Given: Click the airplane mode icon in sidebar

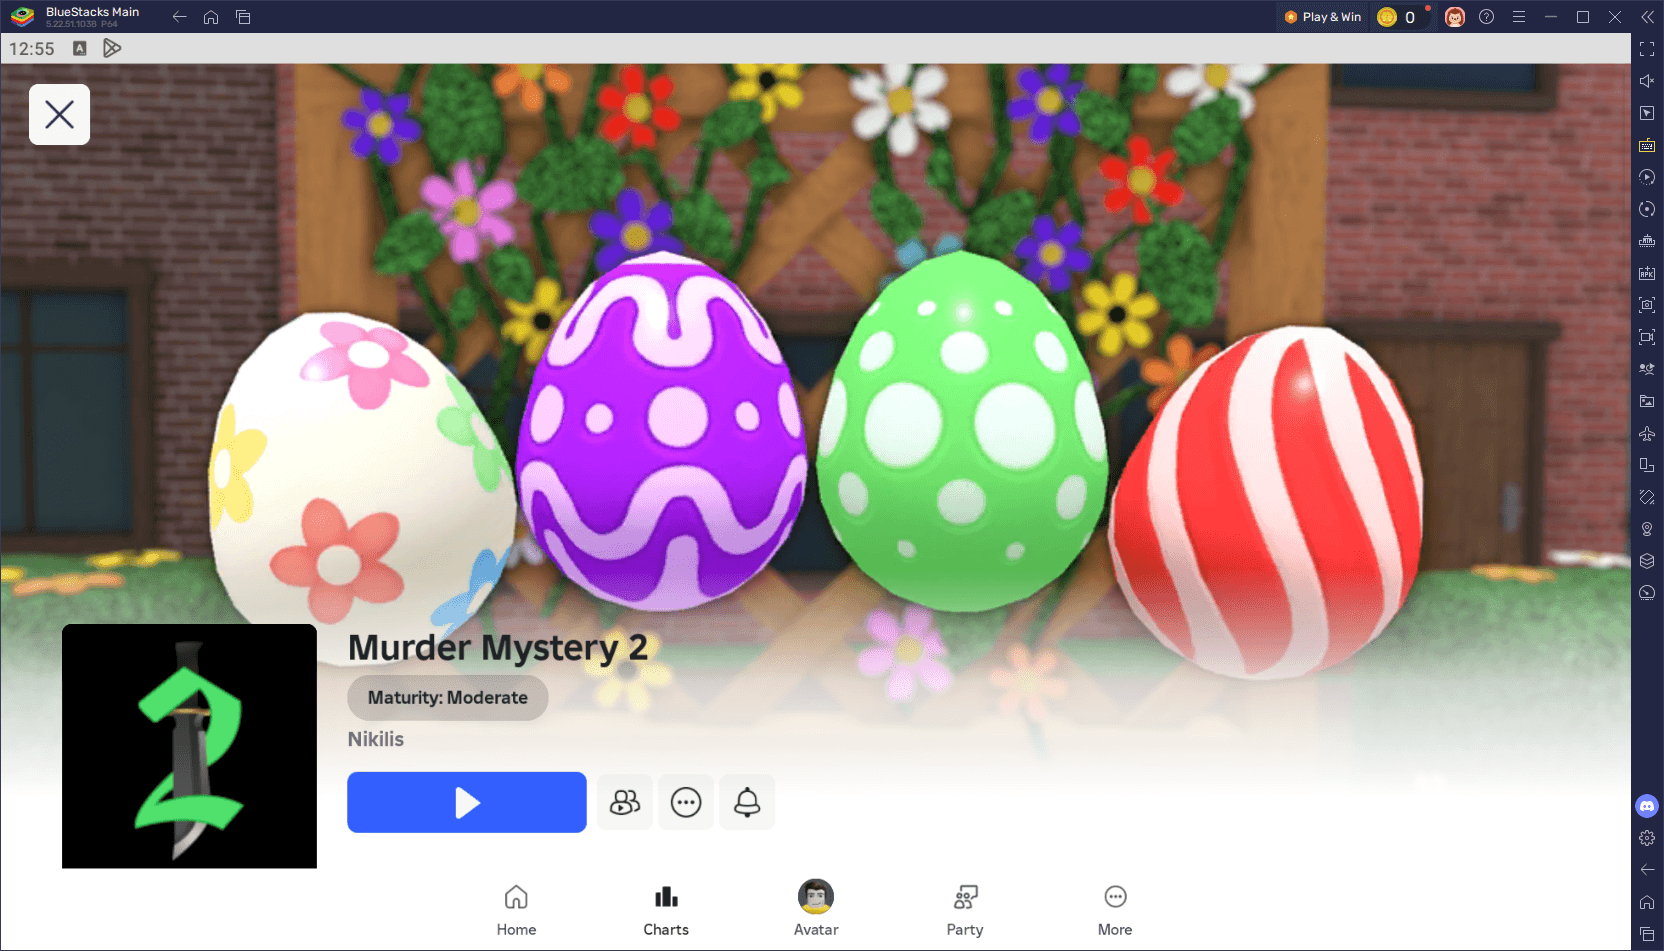Looking at the screenshot, I should click(1647, 433).
